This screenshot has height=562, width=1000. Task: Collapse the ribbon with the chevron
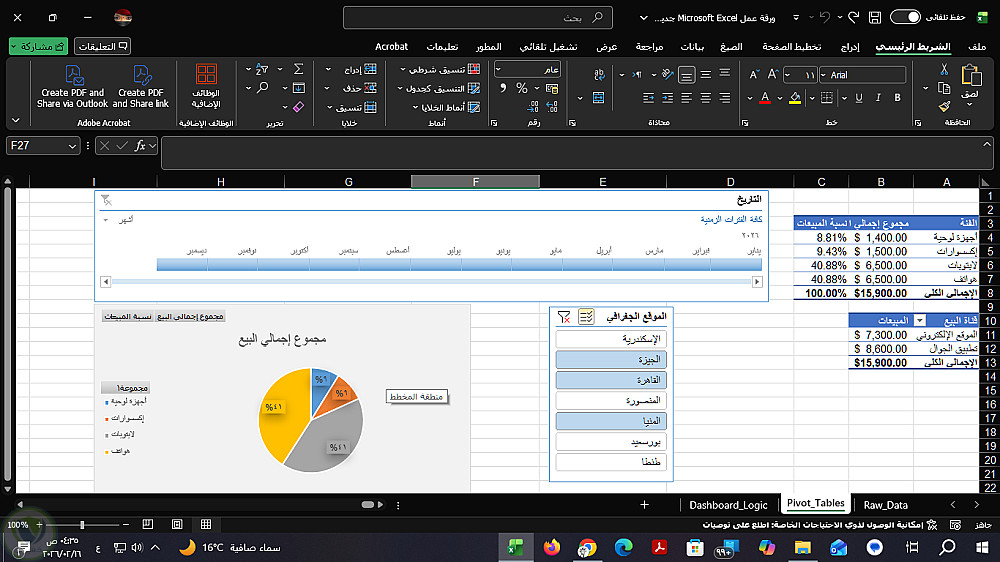tap(16, 120)
